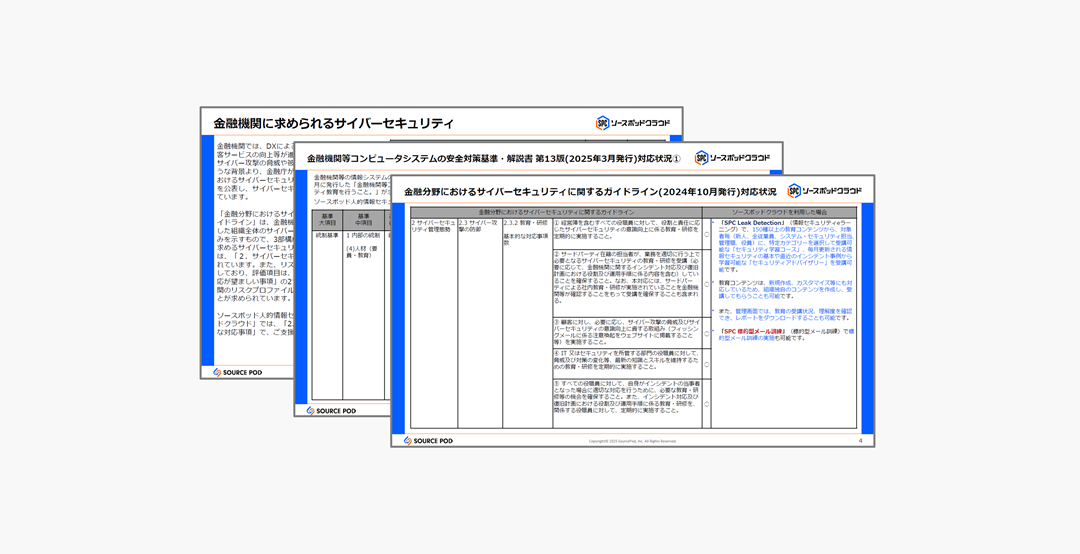Click table header ソースポッドクラウドを利用した場合

(x=780, y=212)
